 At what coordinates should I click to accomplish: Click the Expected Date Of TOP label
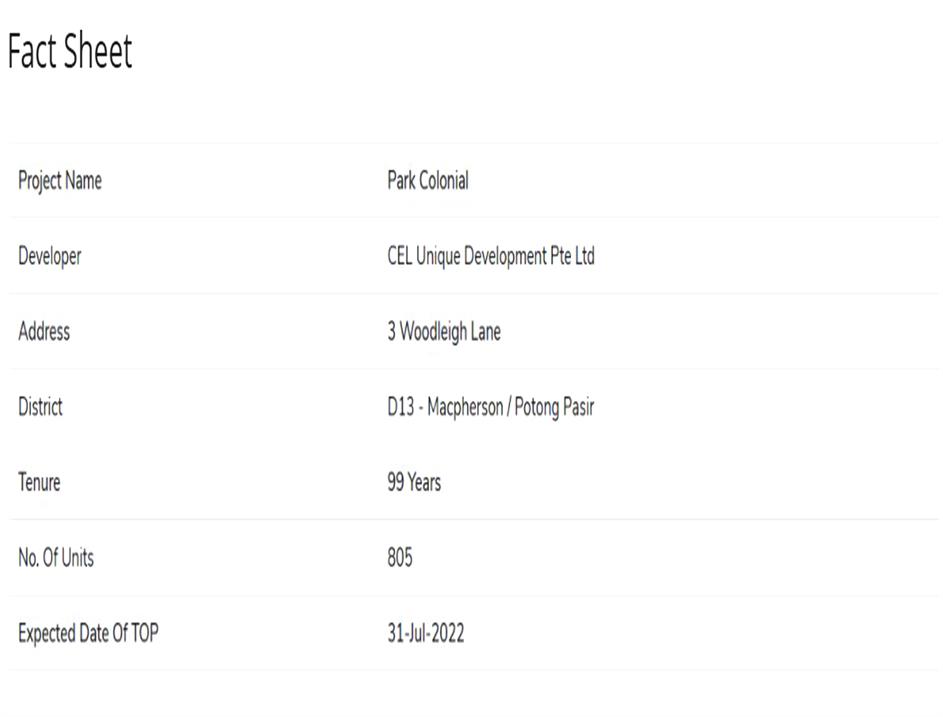click(88, 634)
